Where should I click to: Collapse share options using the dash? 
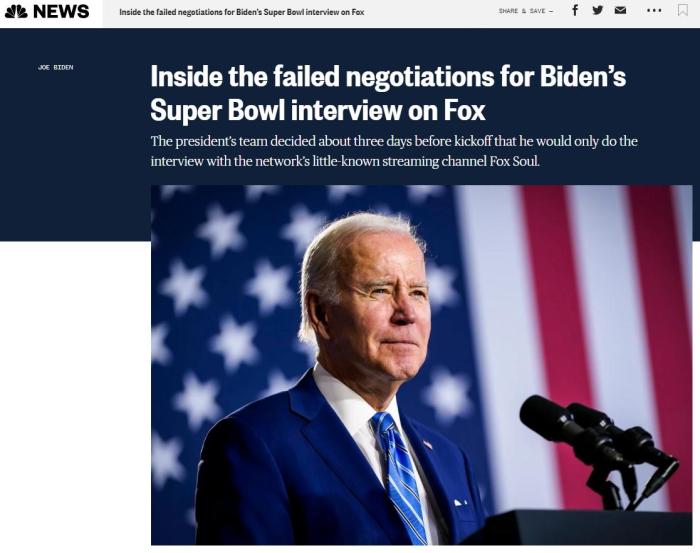pos(551,11)
